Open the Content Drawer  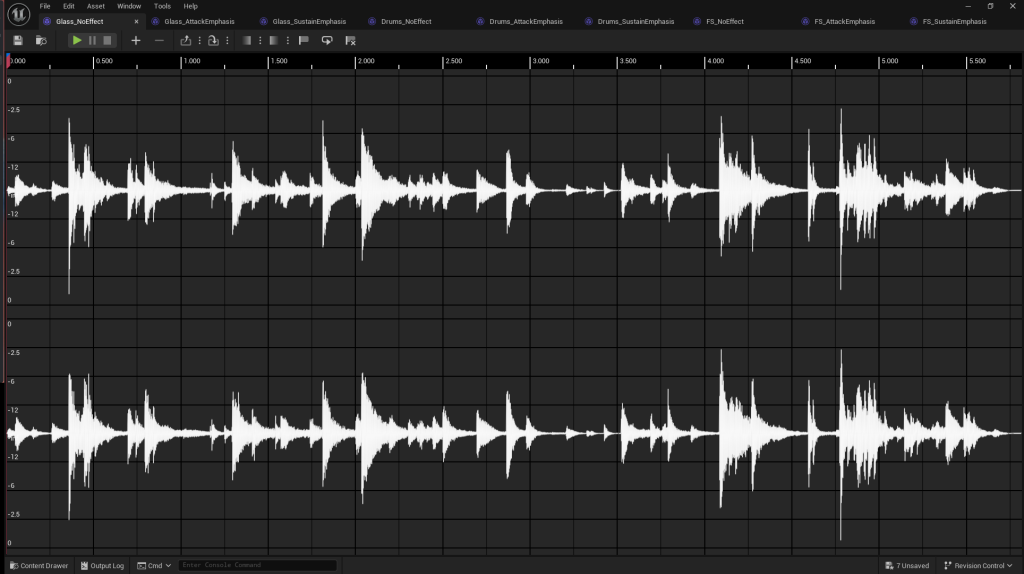[39, 566]
